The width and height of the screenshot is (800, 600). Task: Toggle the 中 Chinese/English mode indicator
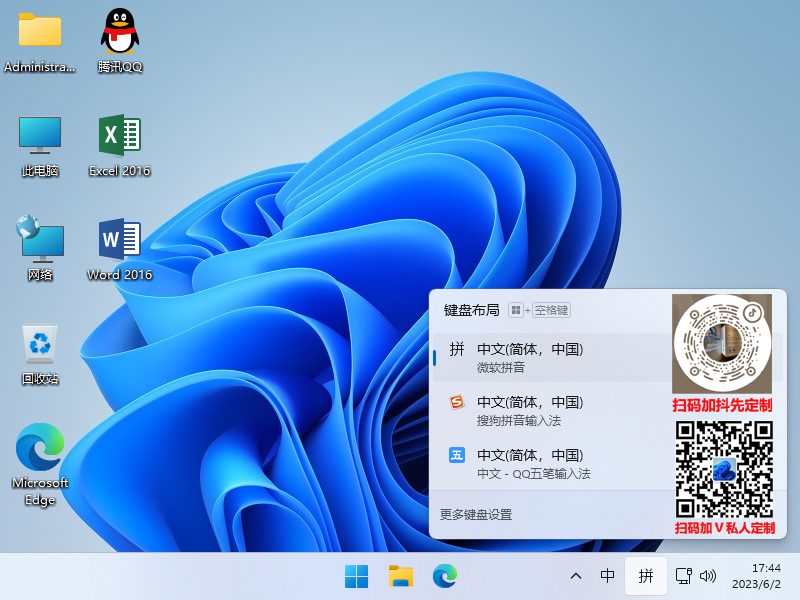[607, 576]
